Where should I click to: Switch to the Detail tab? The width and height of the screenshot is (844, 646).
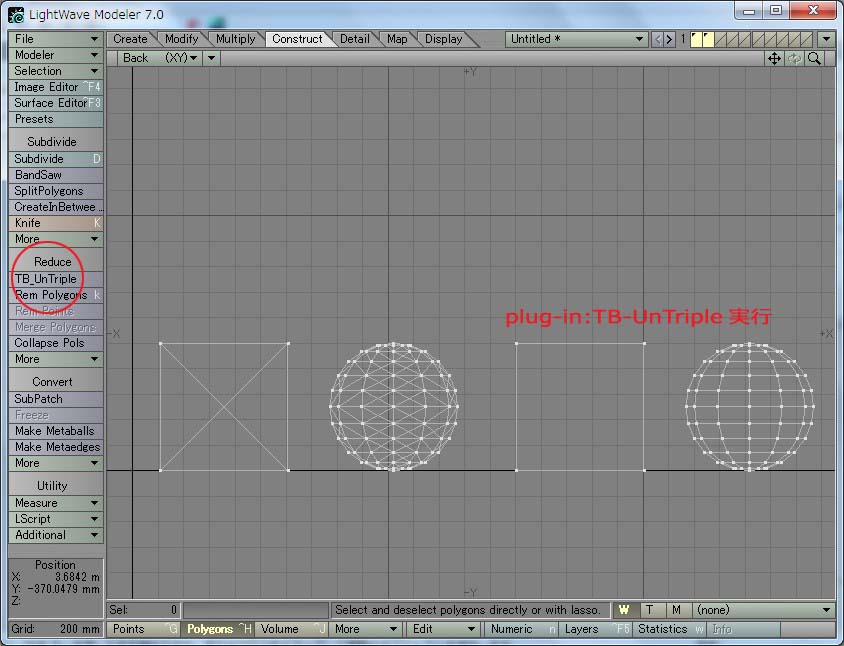(355, 39)
